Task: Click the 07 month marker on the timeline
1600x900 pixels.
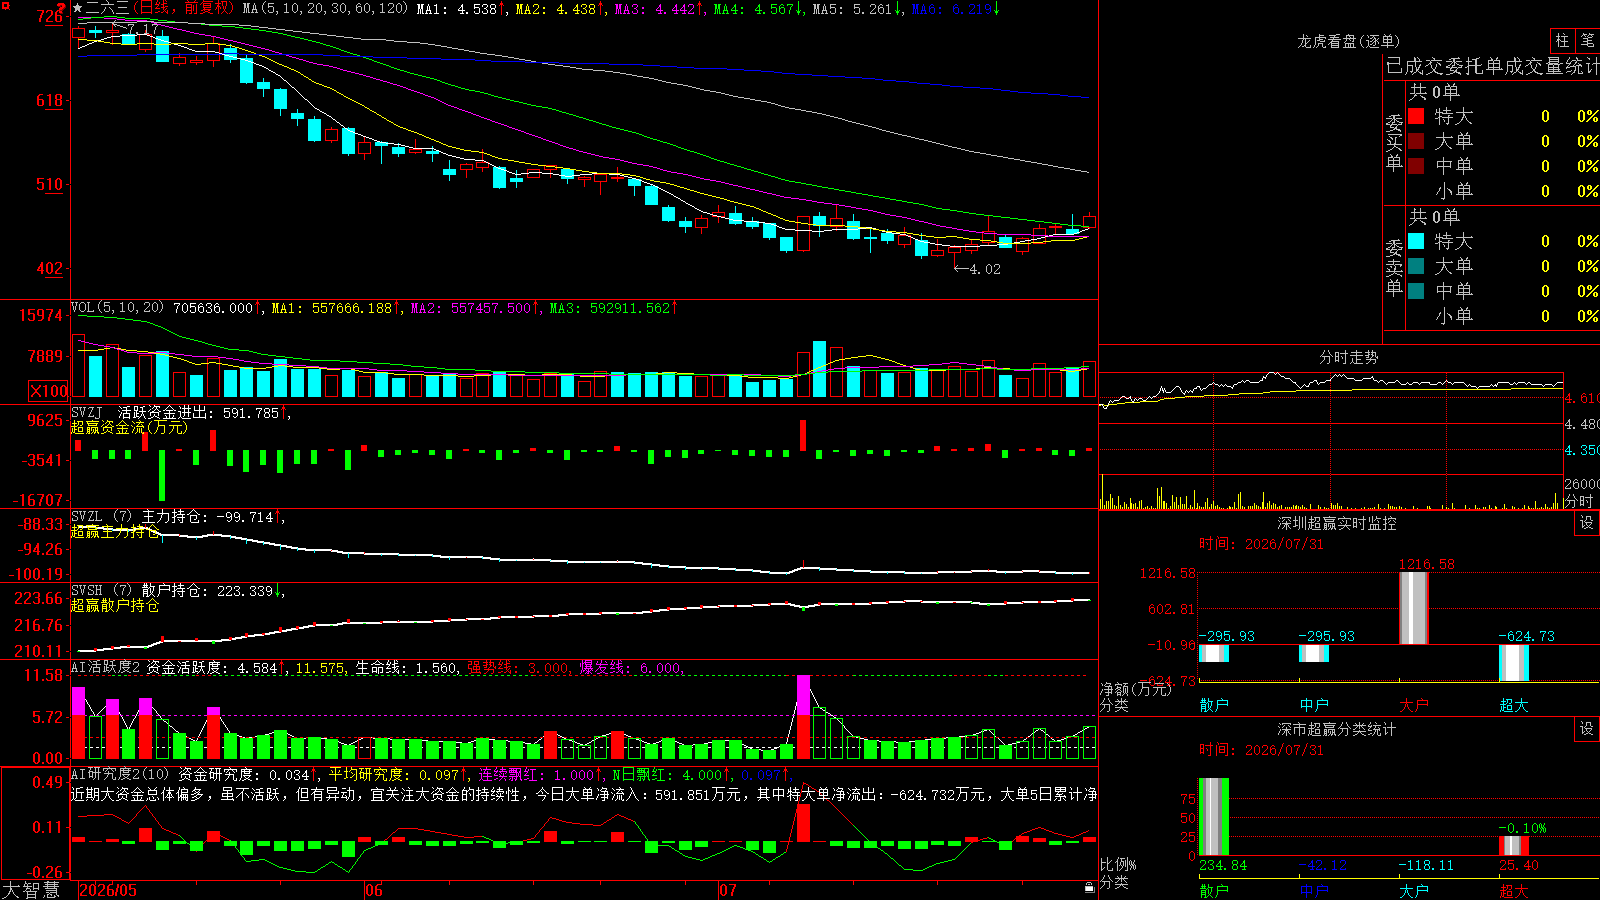Action: tap(727, 890)
